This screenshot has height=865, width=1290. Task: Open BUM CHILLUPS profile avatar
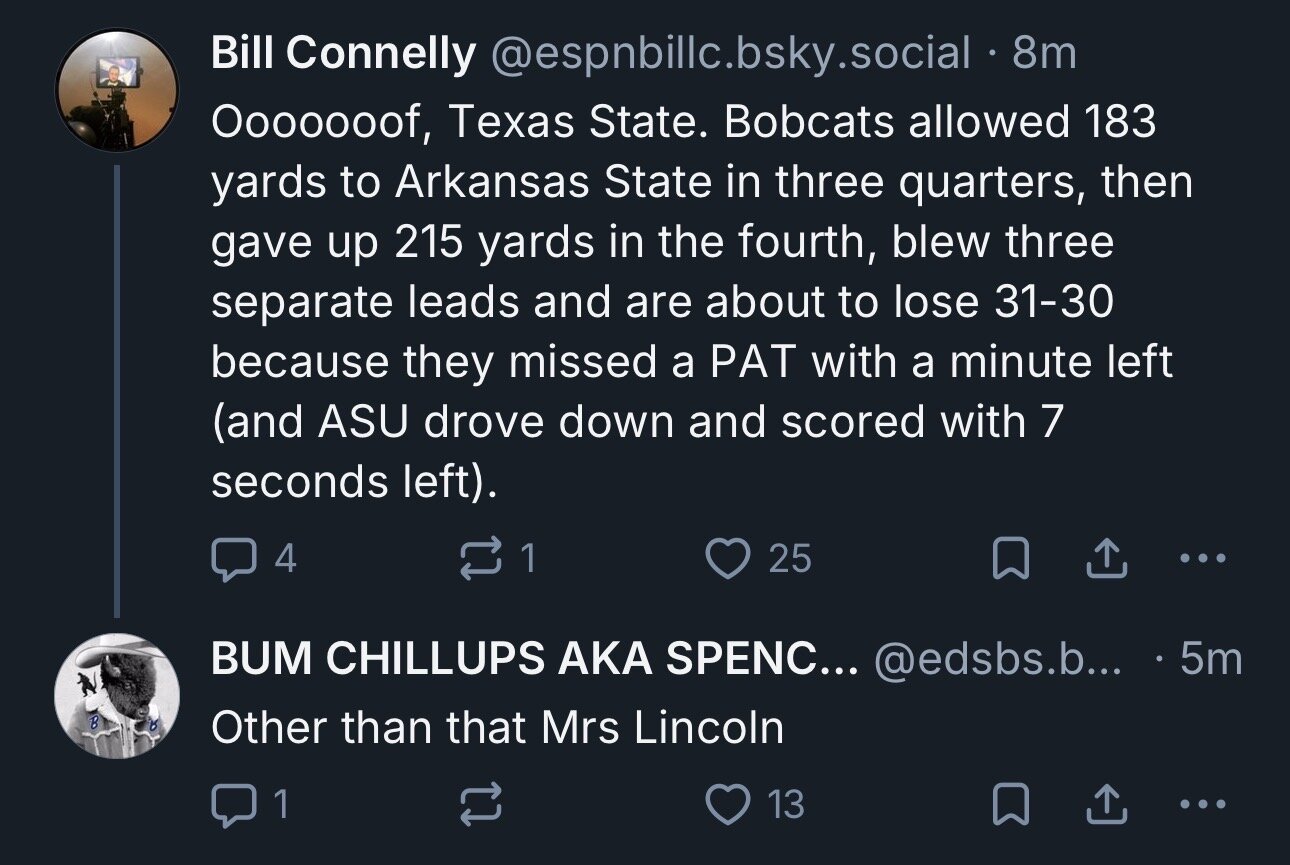(116, 695)
